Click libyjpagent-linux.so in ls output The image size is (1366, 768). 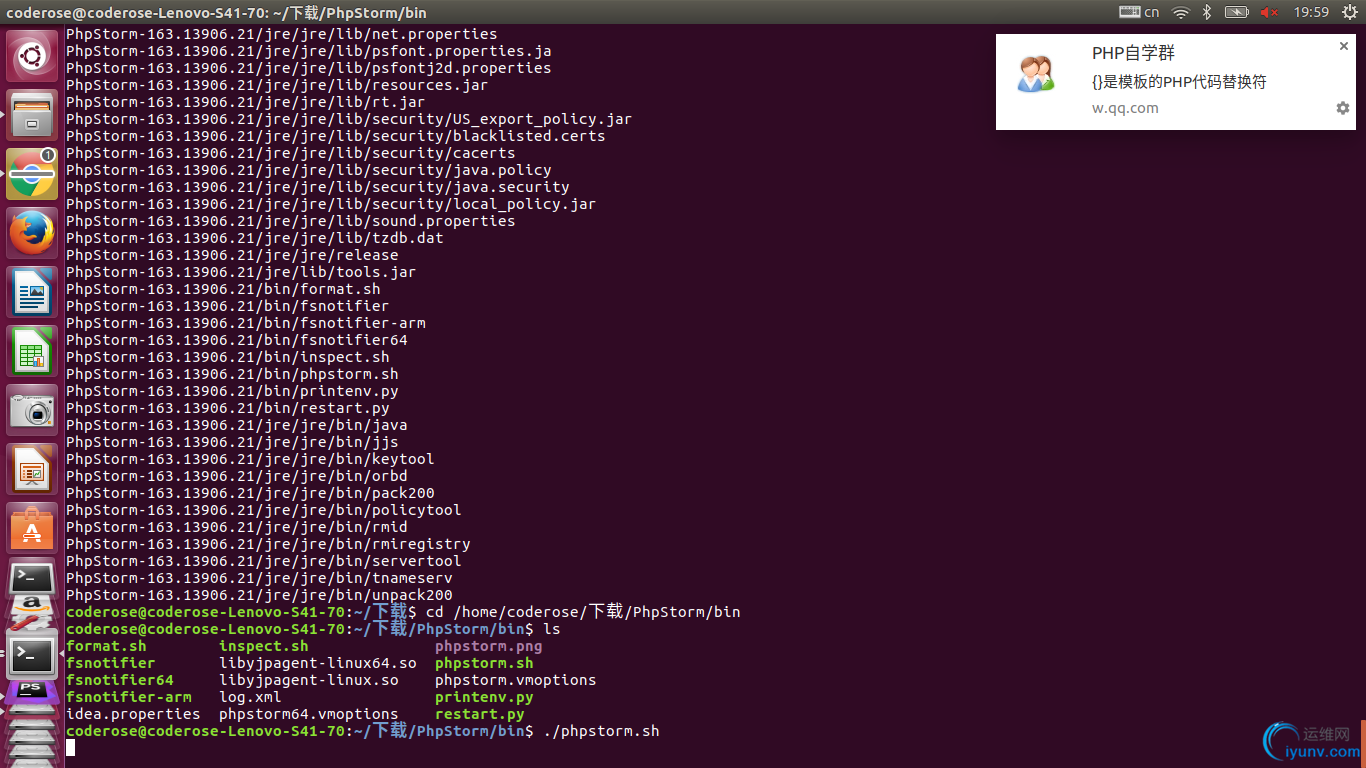tap(309, 680)
